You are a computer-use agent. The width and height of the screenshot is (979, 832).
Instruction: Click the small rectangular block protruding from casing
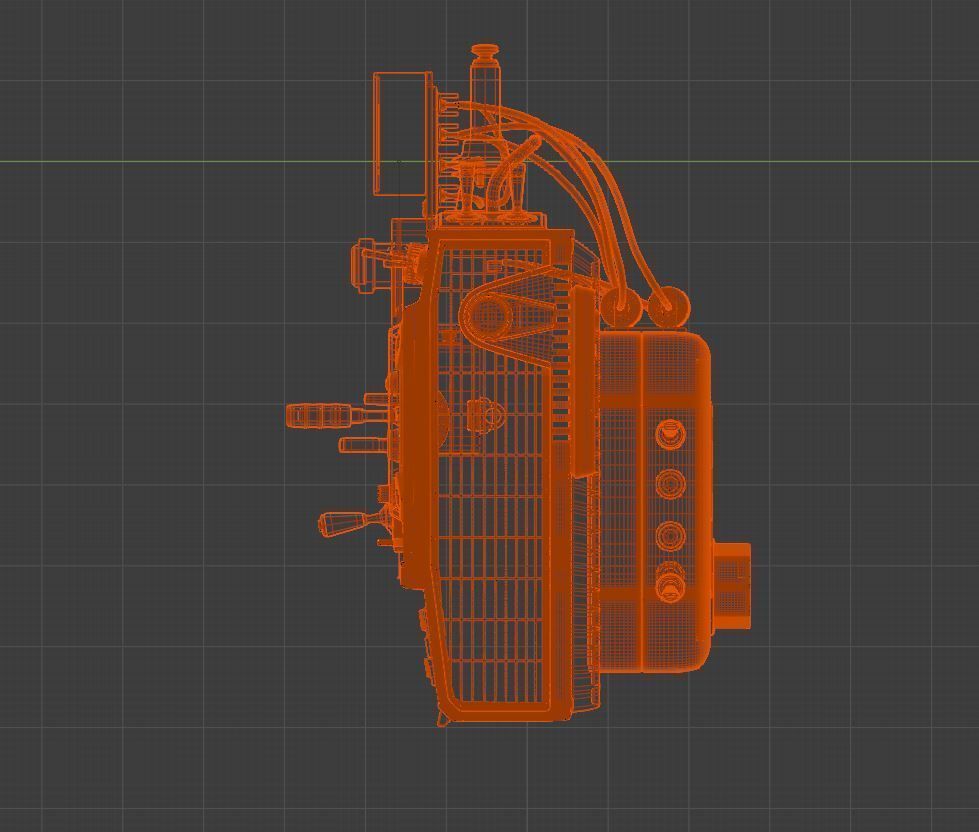pos(731,585)
